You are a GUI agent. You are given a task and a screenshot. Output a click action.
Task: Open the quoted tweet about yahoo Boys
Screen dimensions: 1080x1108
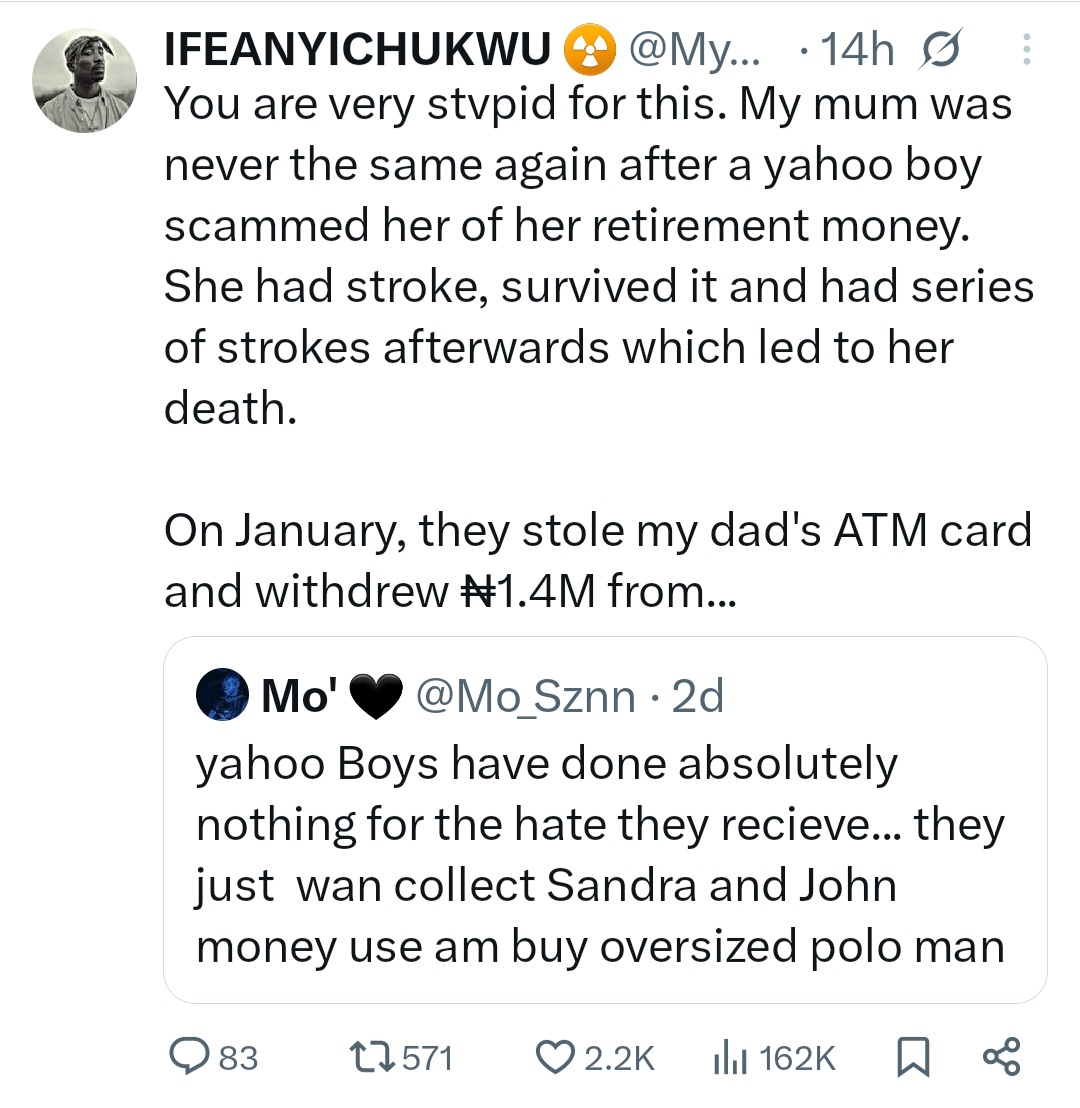(x=600, y=855)
